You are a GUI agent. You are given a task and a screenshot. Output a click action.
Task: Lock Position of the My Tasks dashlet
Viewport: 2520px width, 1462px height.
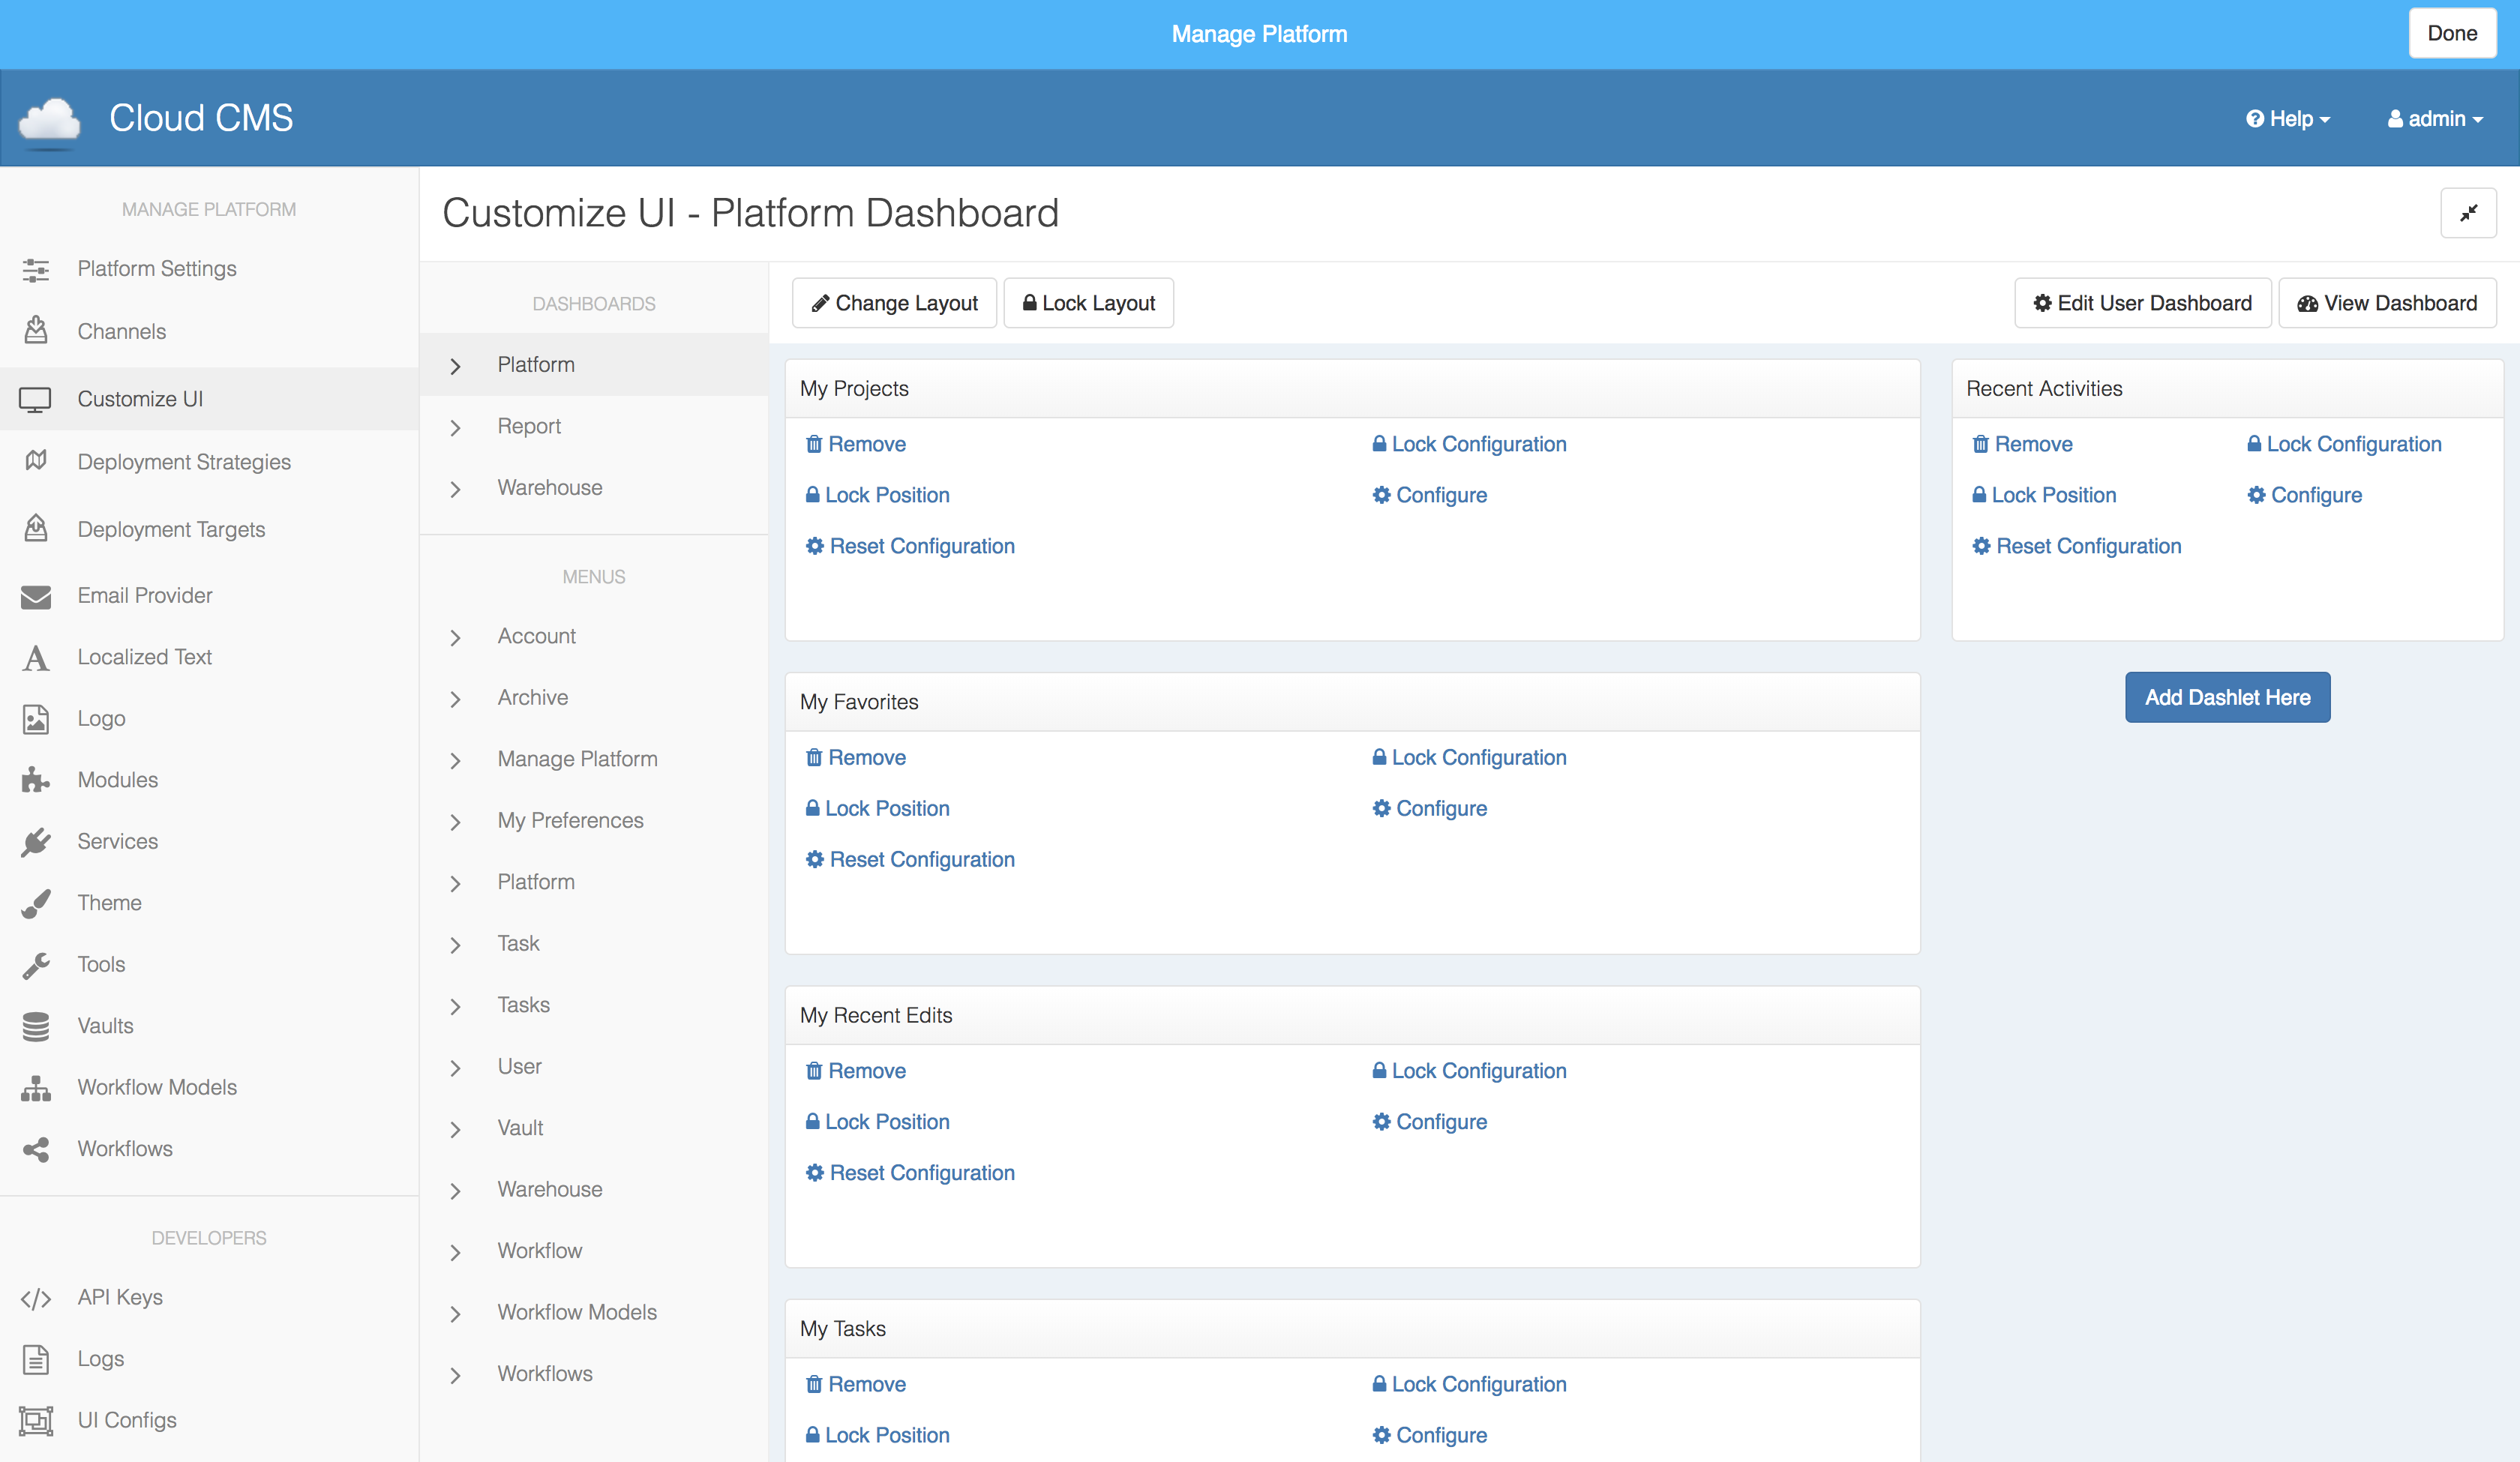[x=877, y=1435]
